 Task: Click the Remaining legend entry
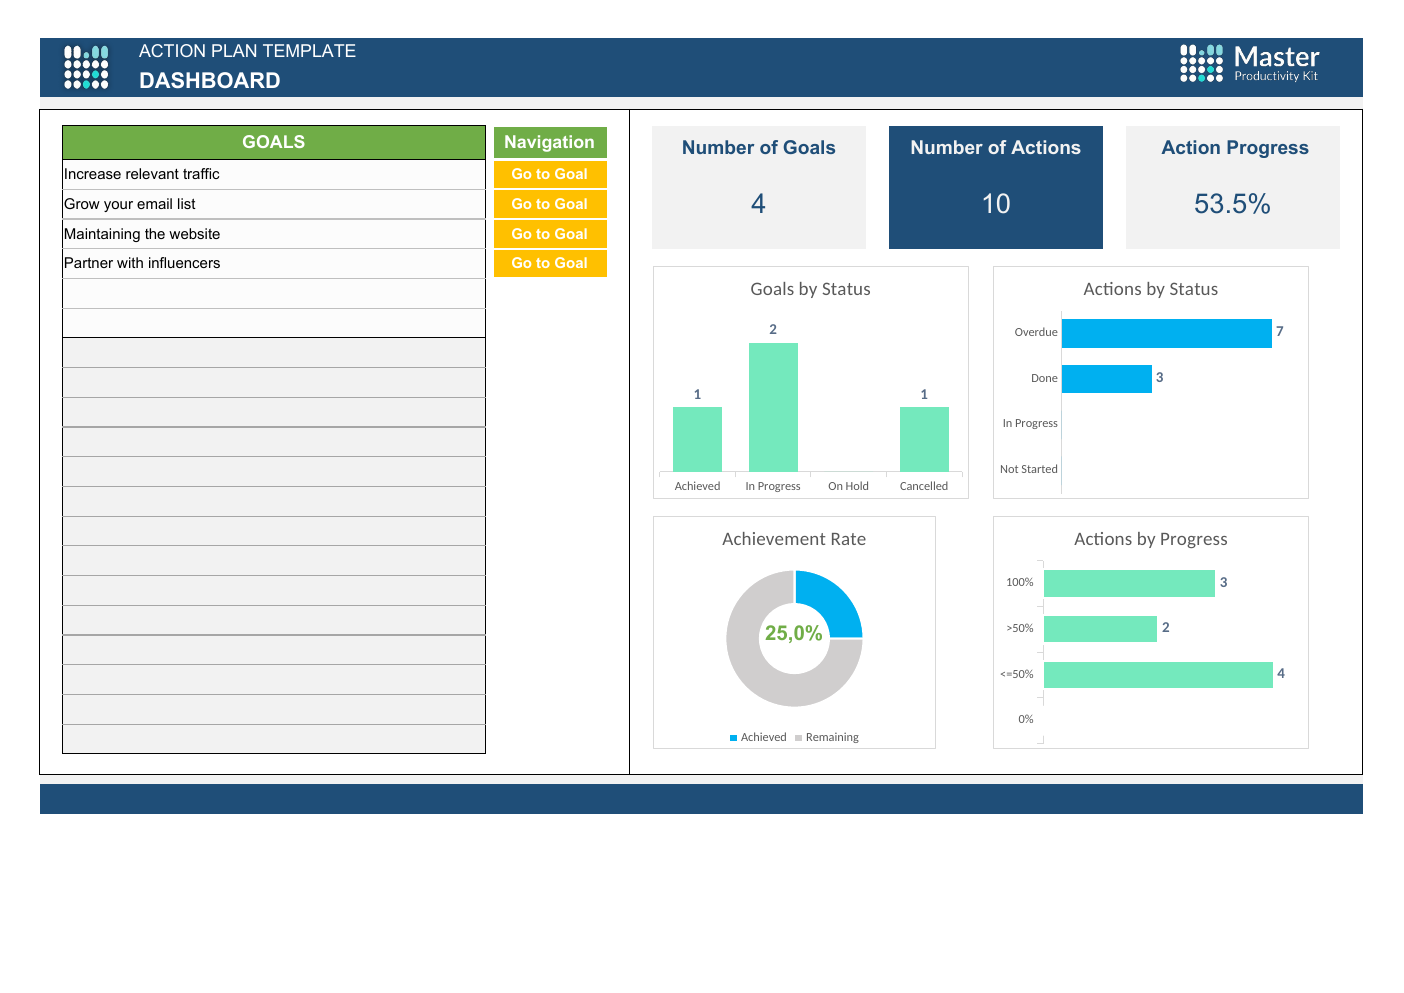[x=827, y=737]
